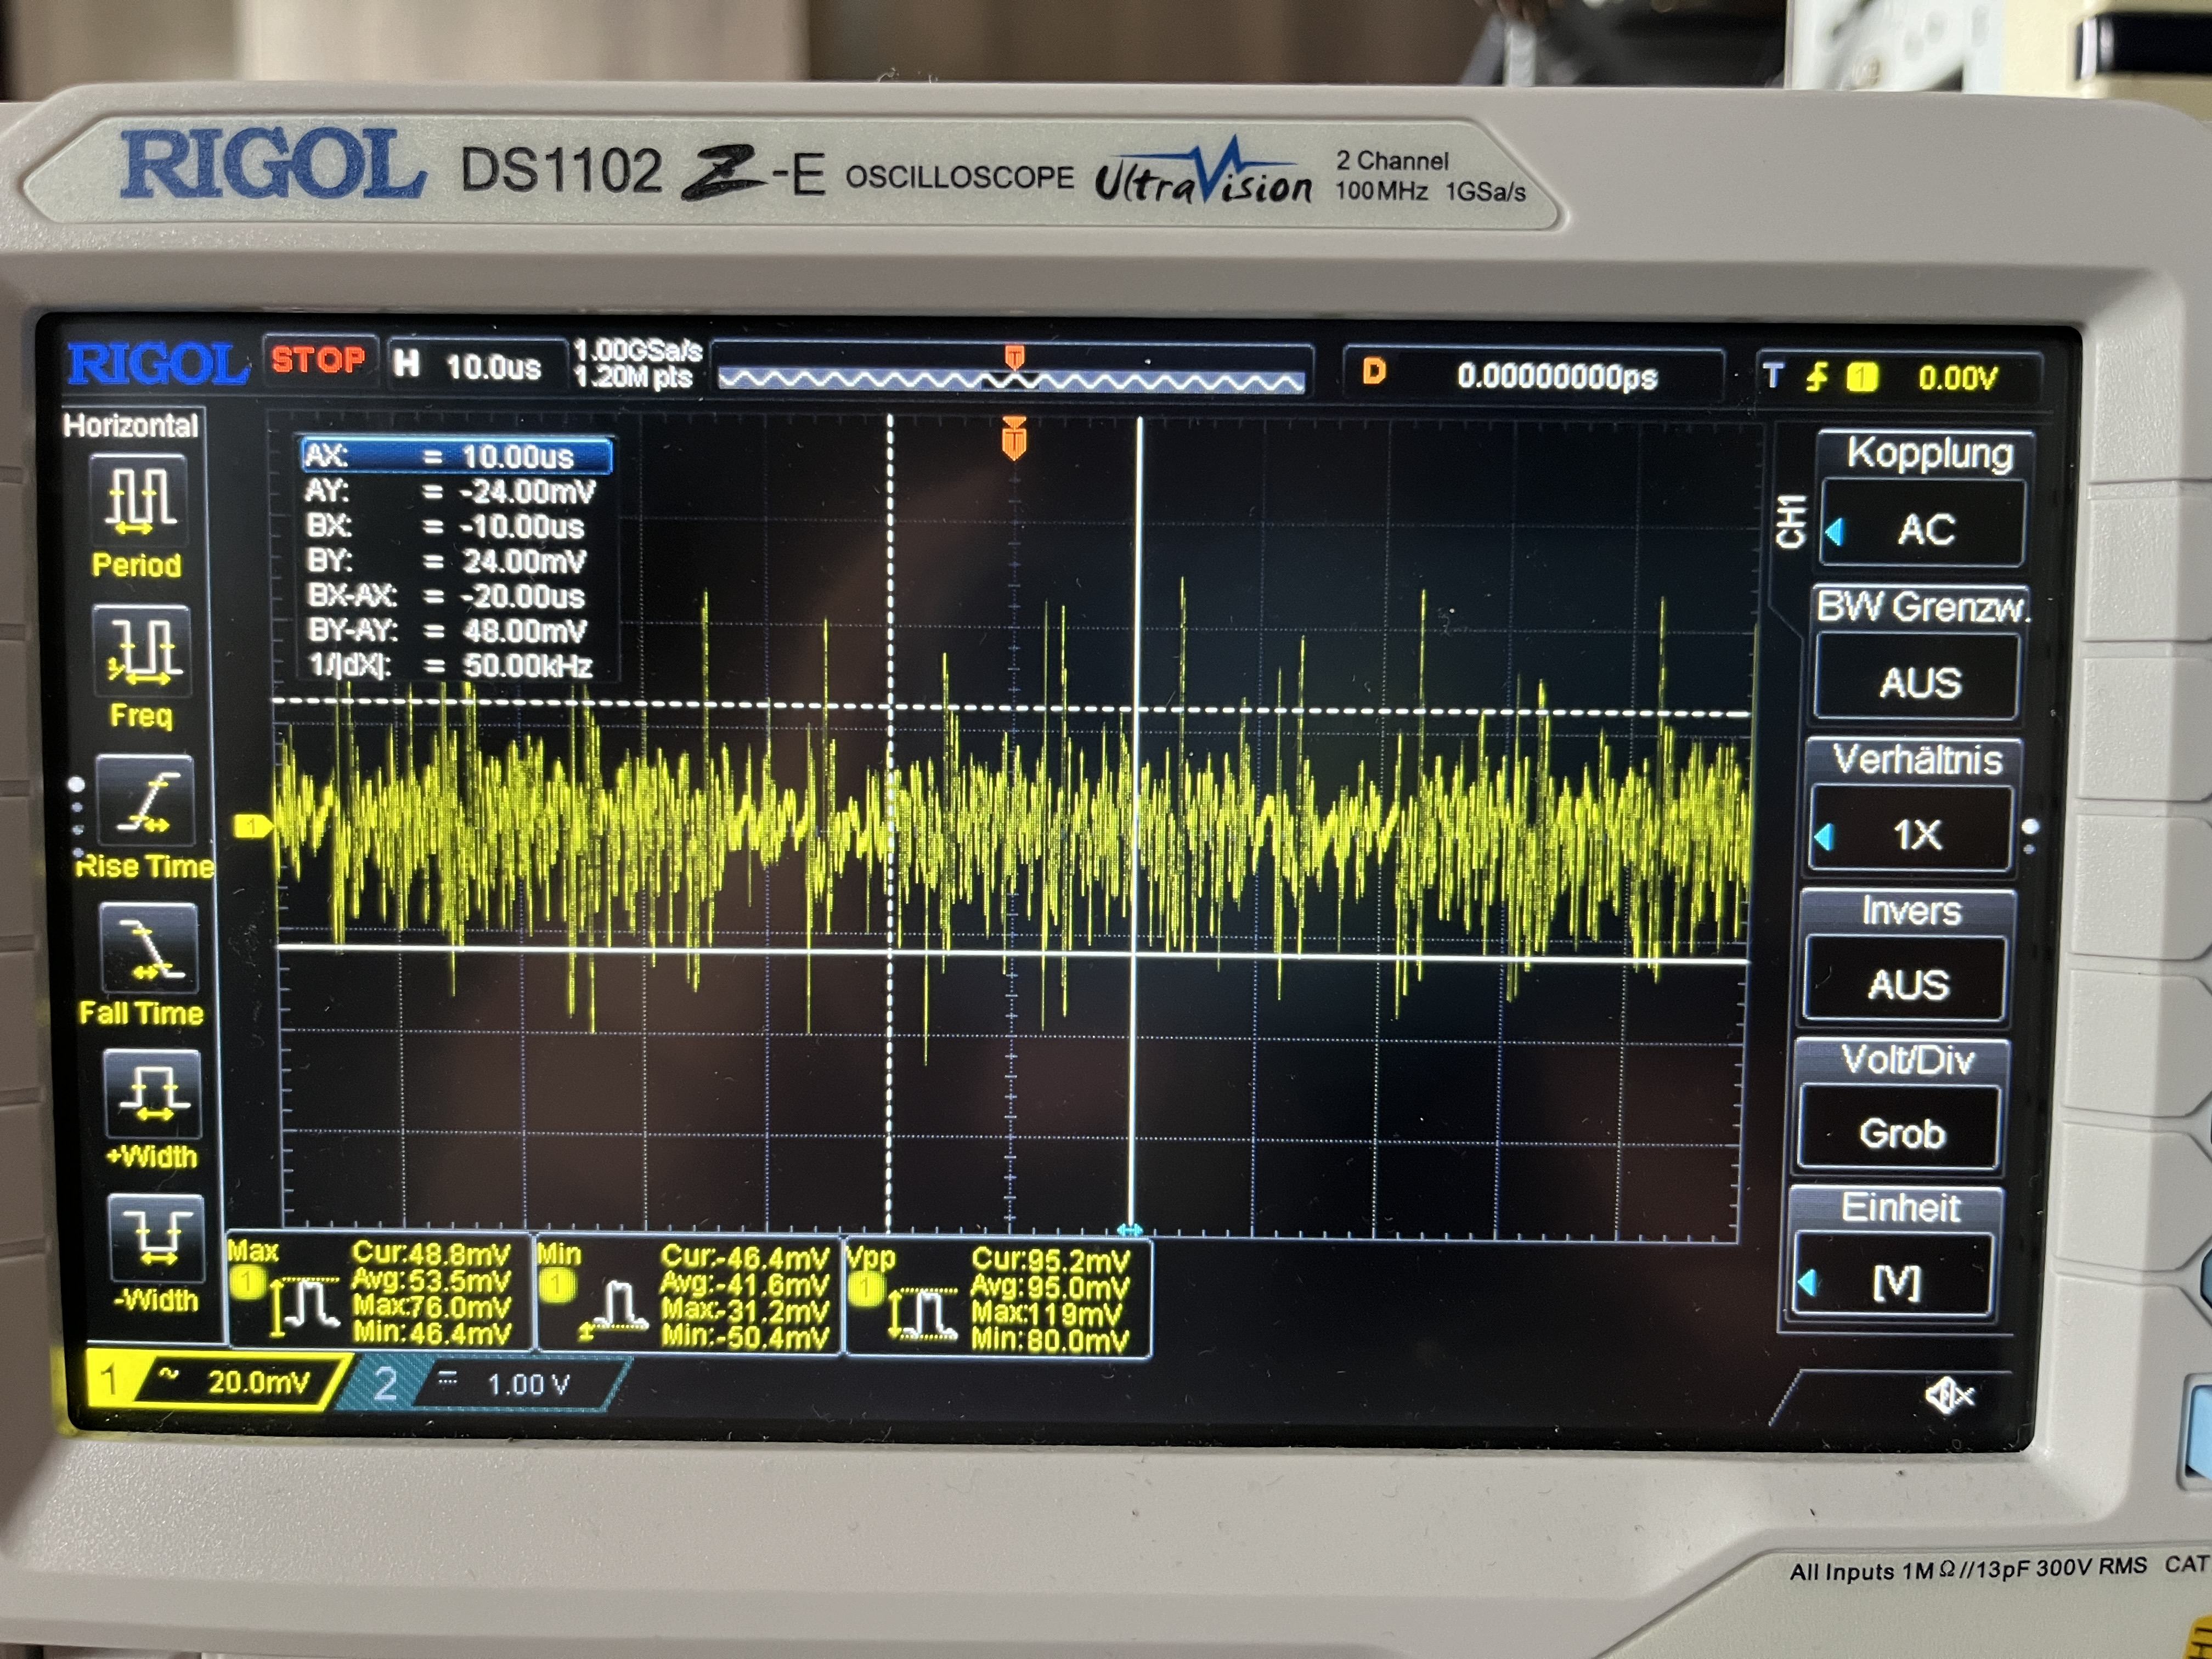Viewport: 2212px width, 1659px height.
Task: Select the Rise Time measurement icon
Action: 147,801
